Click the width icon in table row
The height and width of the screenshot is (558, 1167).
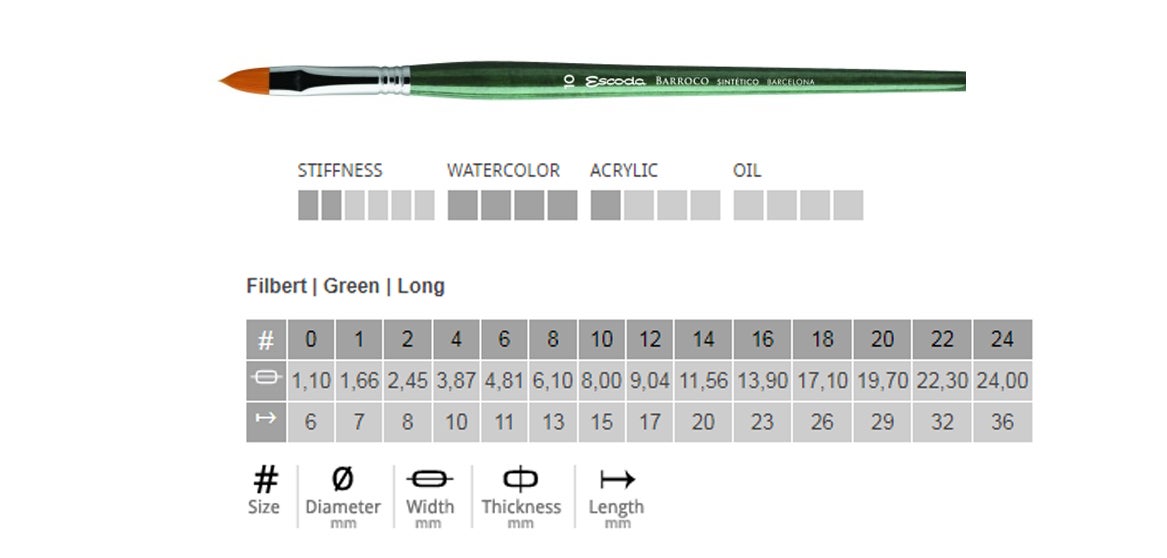click(x=266, y=380)
